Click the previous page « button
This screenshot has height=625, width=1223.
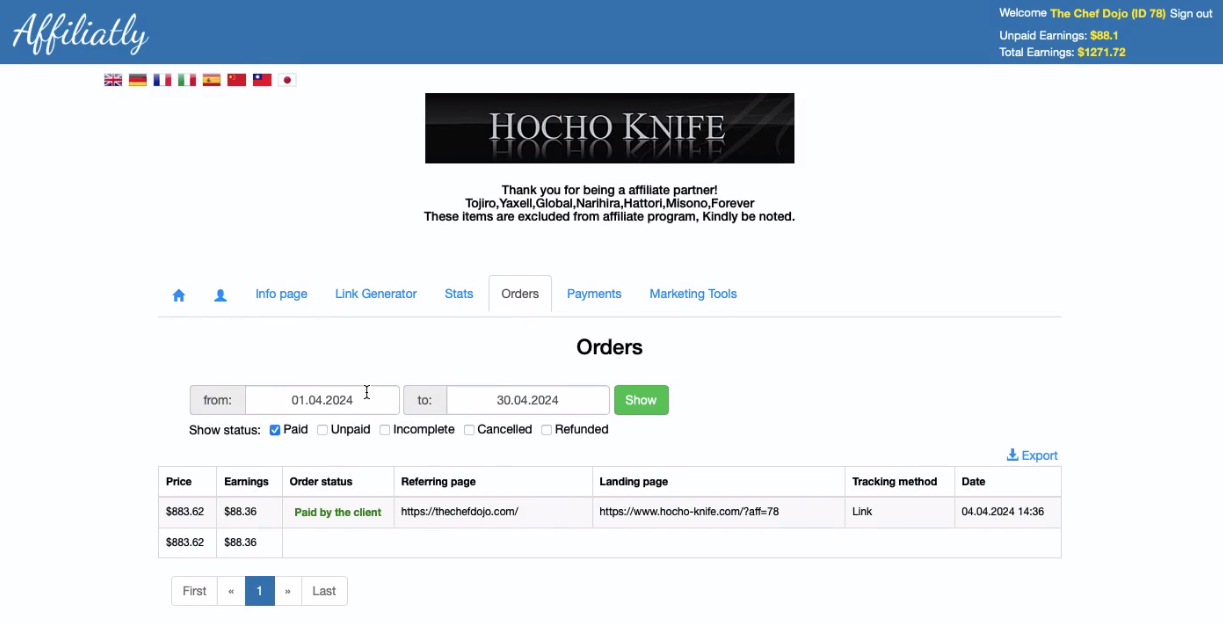coord(231,591)
